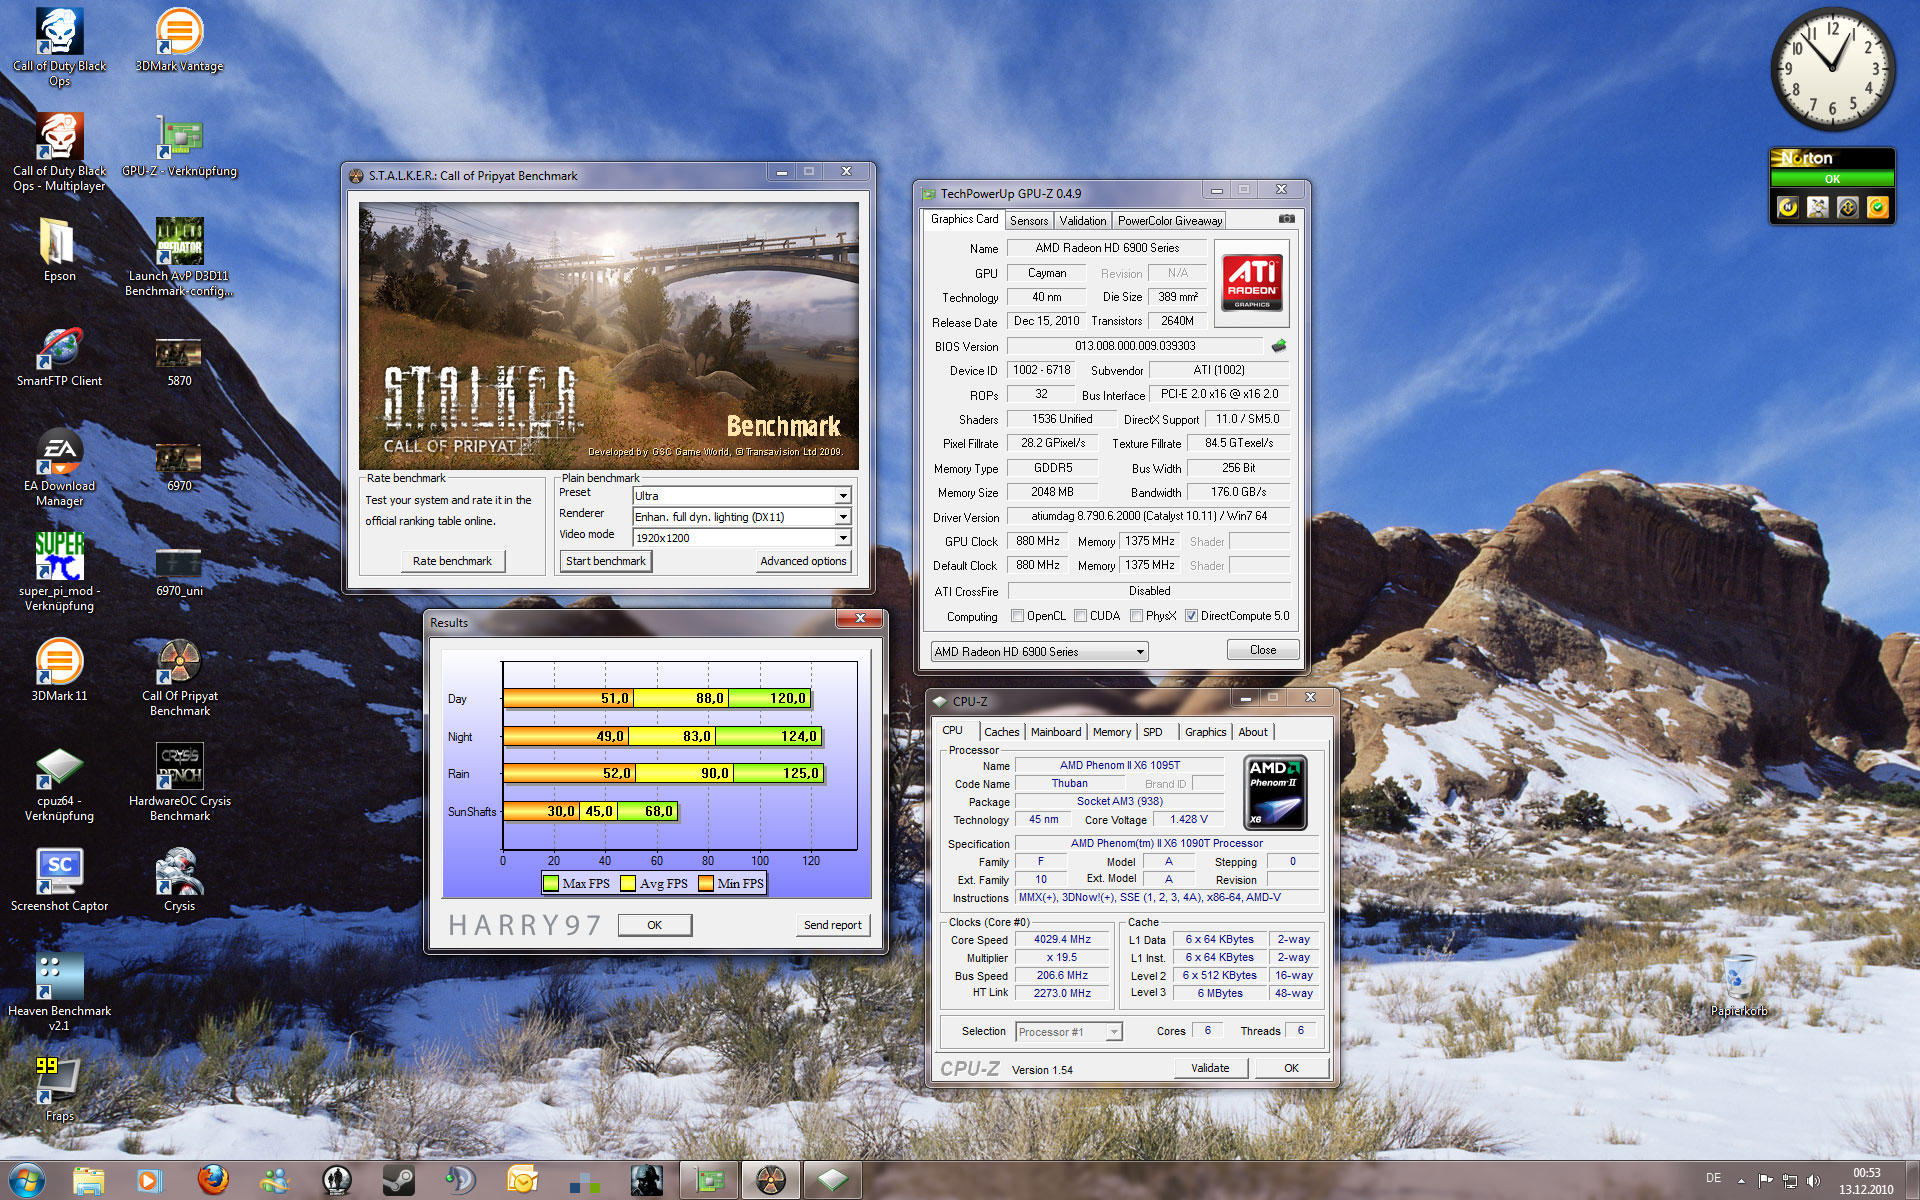Open Processor #1 selection dropdown
1920x1200 pixels.
coord(1068,1032)
